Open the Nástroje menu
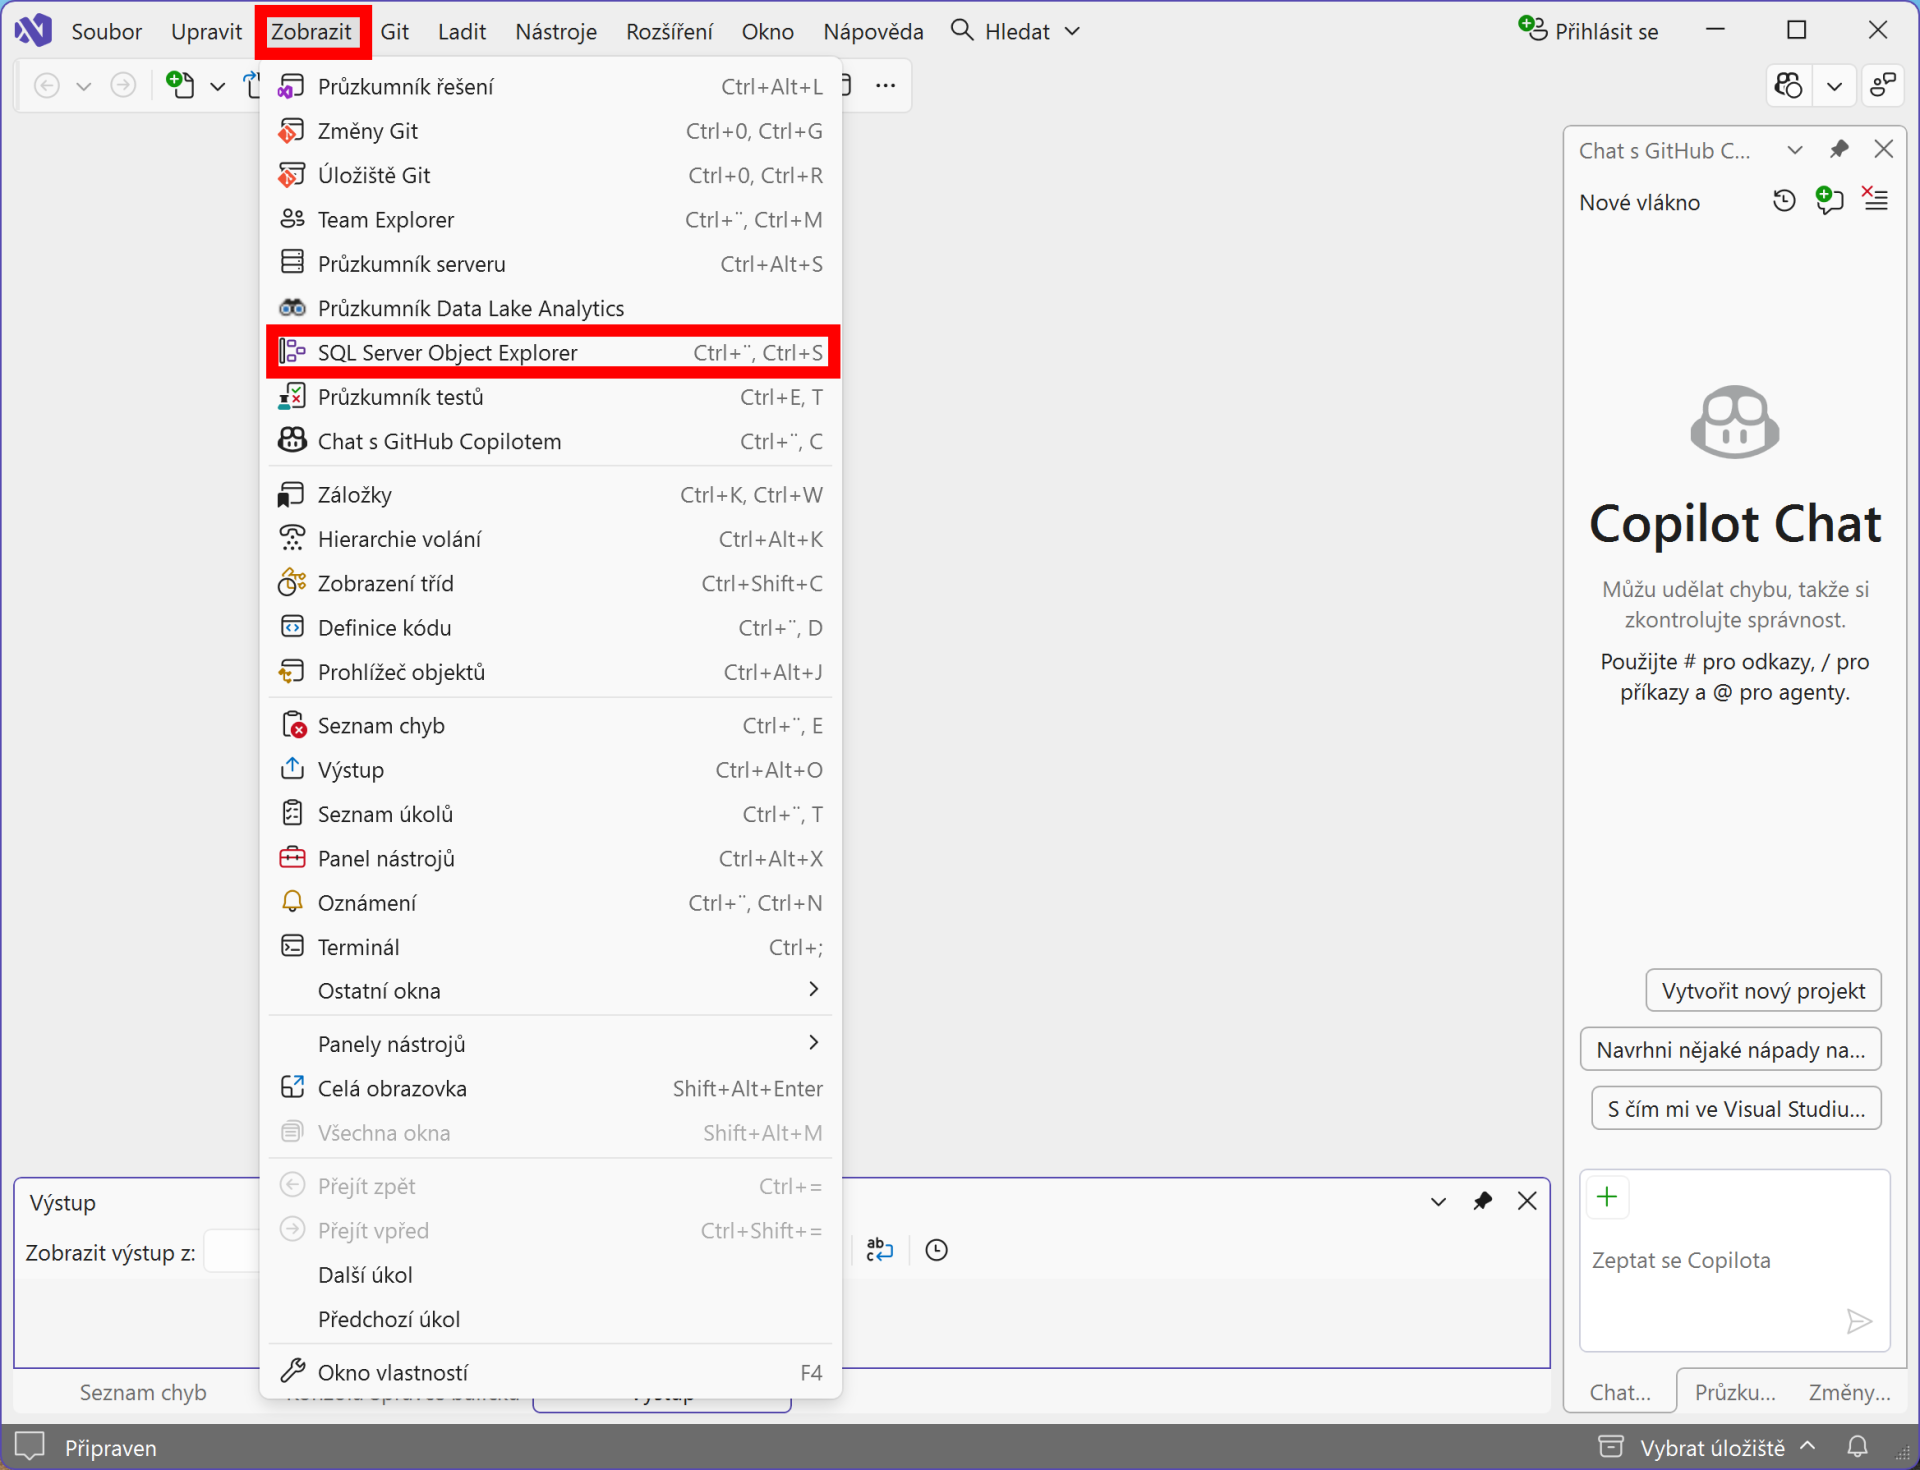The height and width of the screenshot is (1470, 1920). pyautogui.click(x=556, y=31)
